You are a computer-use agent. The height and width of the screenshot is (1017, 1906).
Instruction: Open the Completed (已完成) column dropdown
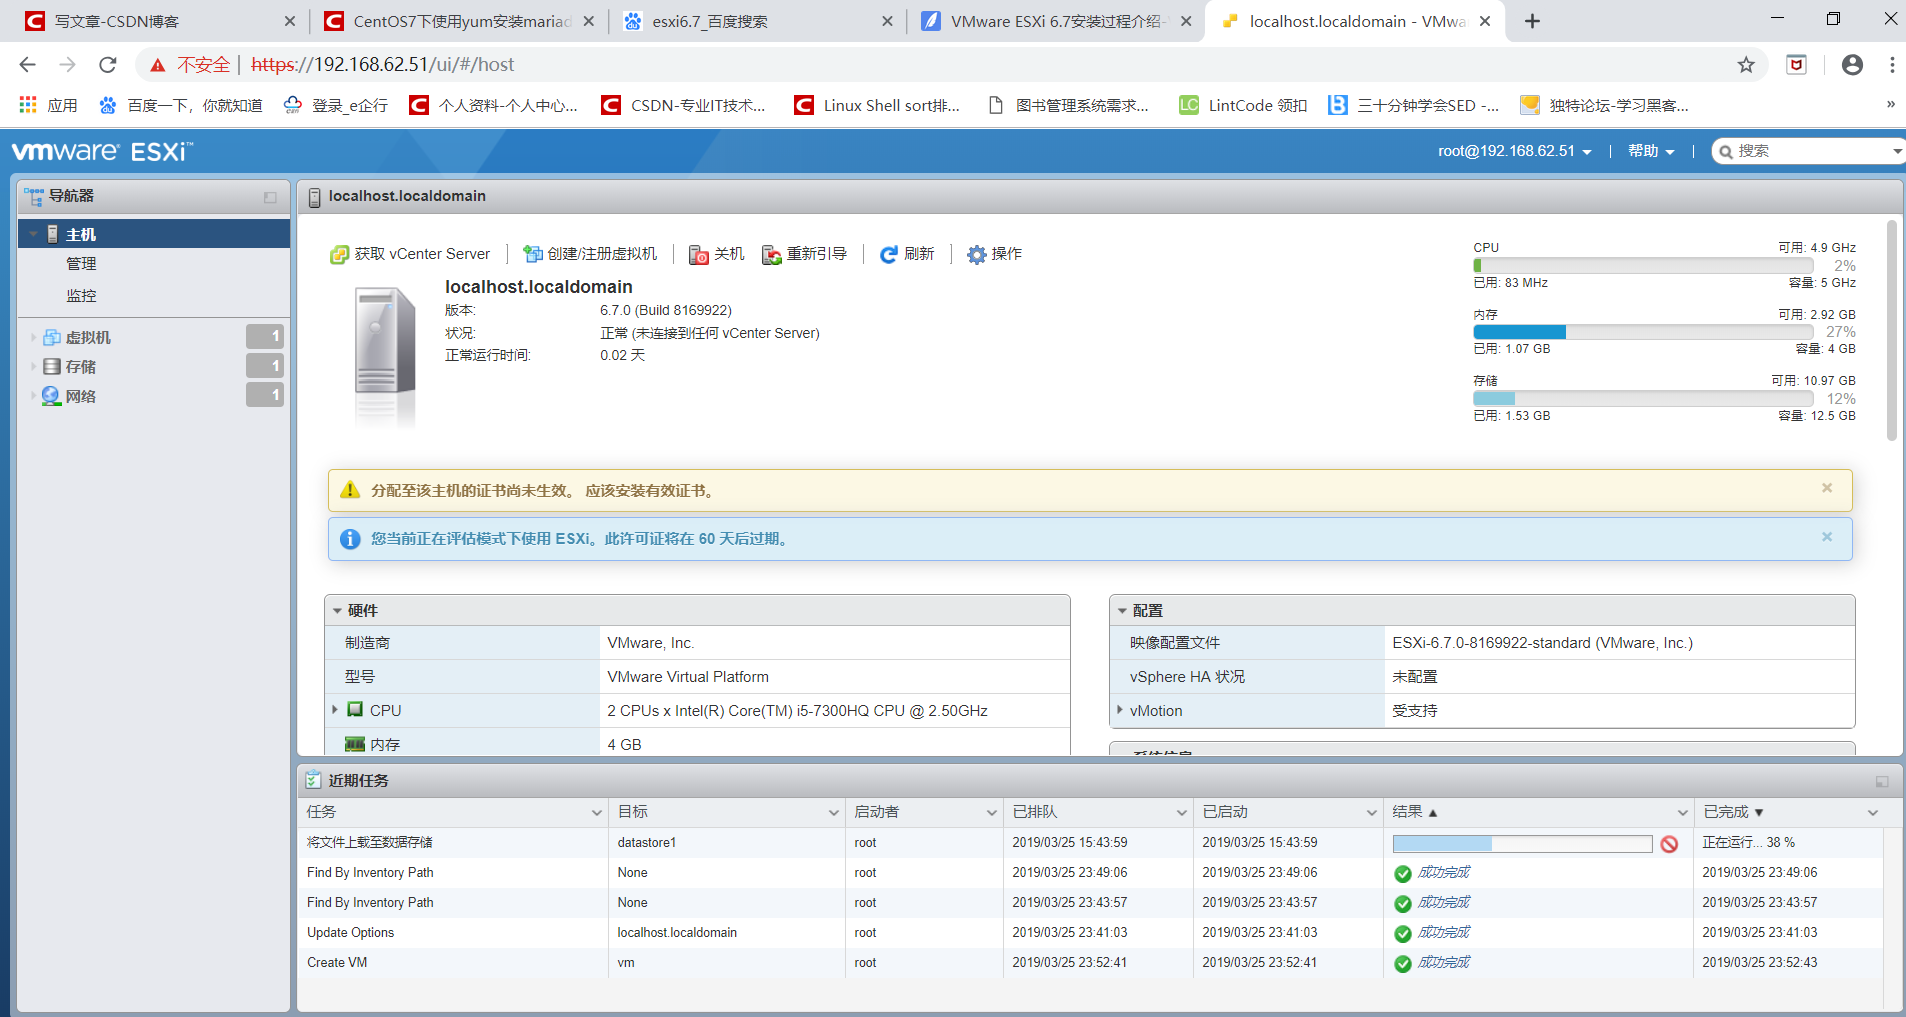[x=1872, y=813]
